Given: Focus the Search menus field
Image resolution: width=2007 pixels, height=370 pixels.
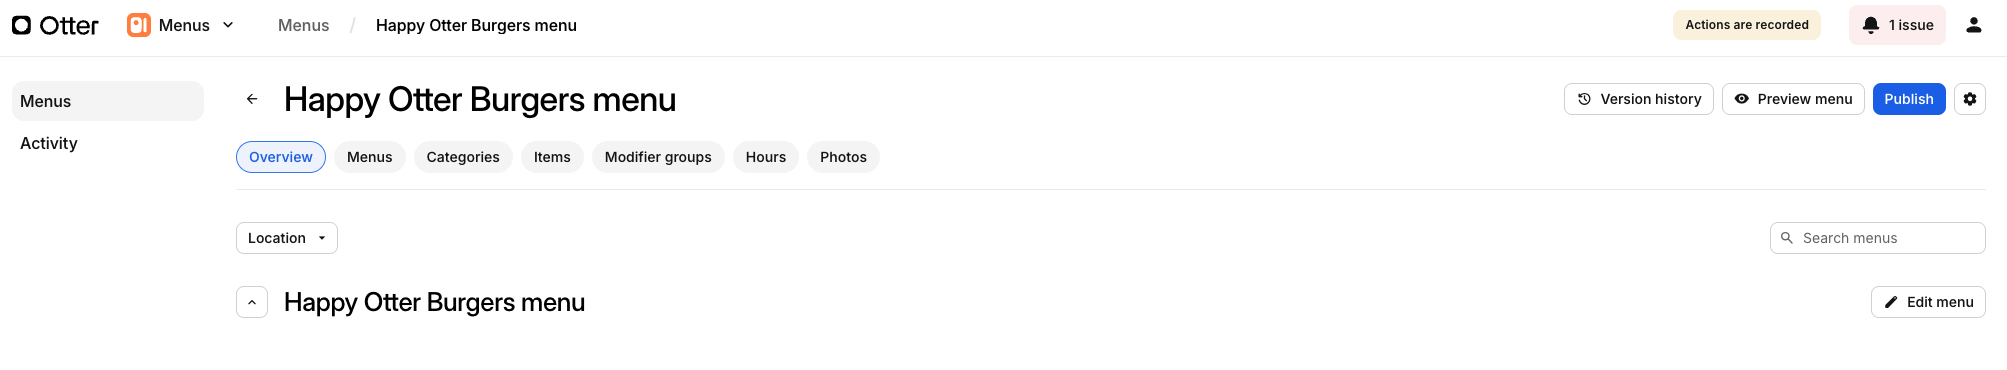Looking at the screenshot, I should (x=1878, y=238).
